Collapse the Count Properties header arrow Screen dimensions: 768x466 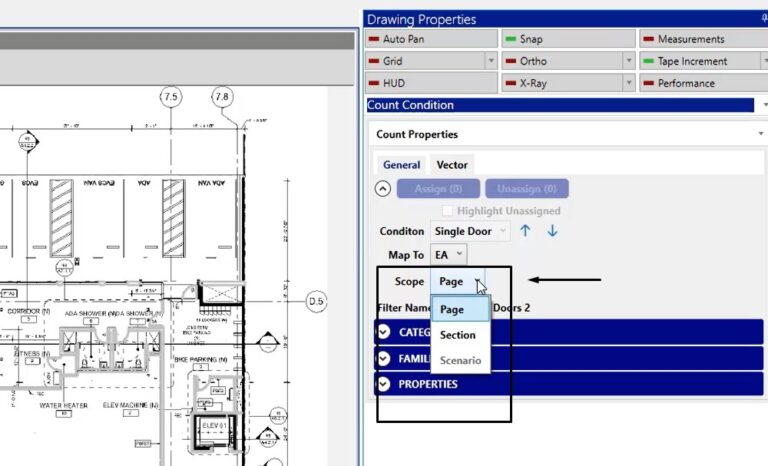click(761, 134)
